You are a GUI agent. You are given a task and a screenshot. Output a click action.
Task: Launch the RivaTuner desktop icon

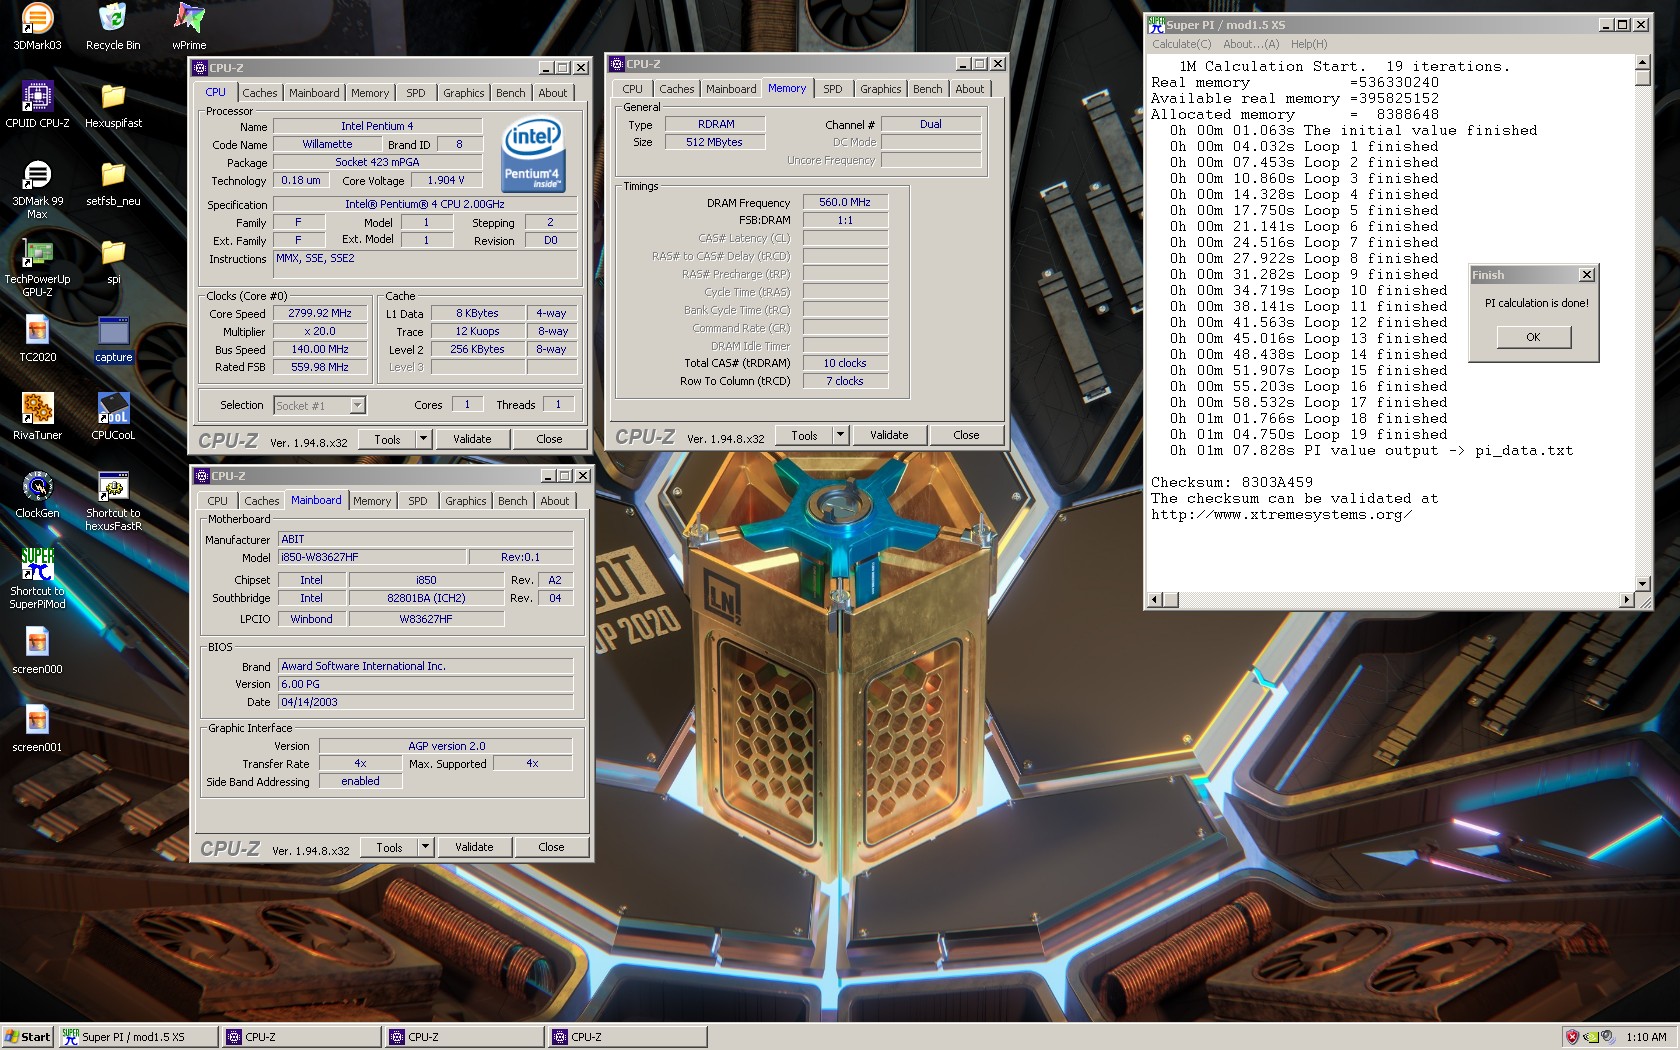pos(37,417)
